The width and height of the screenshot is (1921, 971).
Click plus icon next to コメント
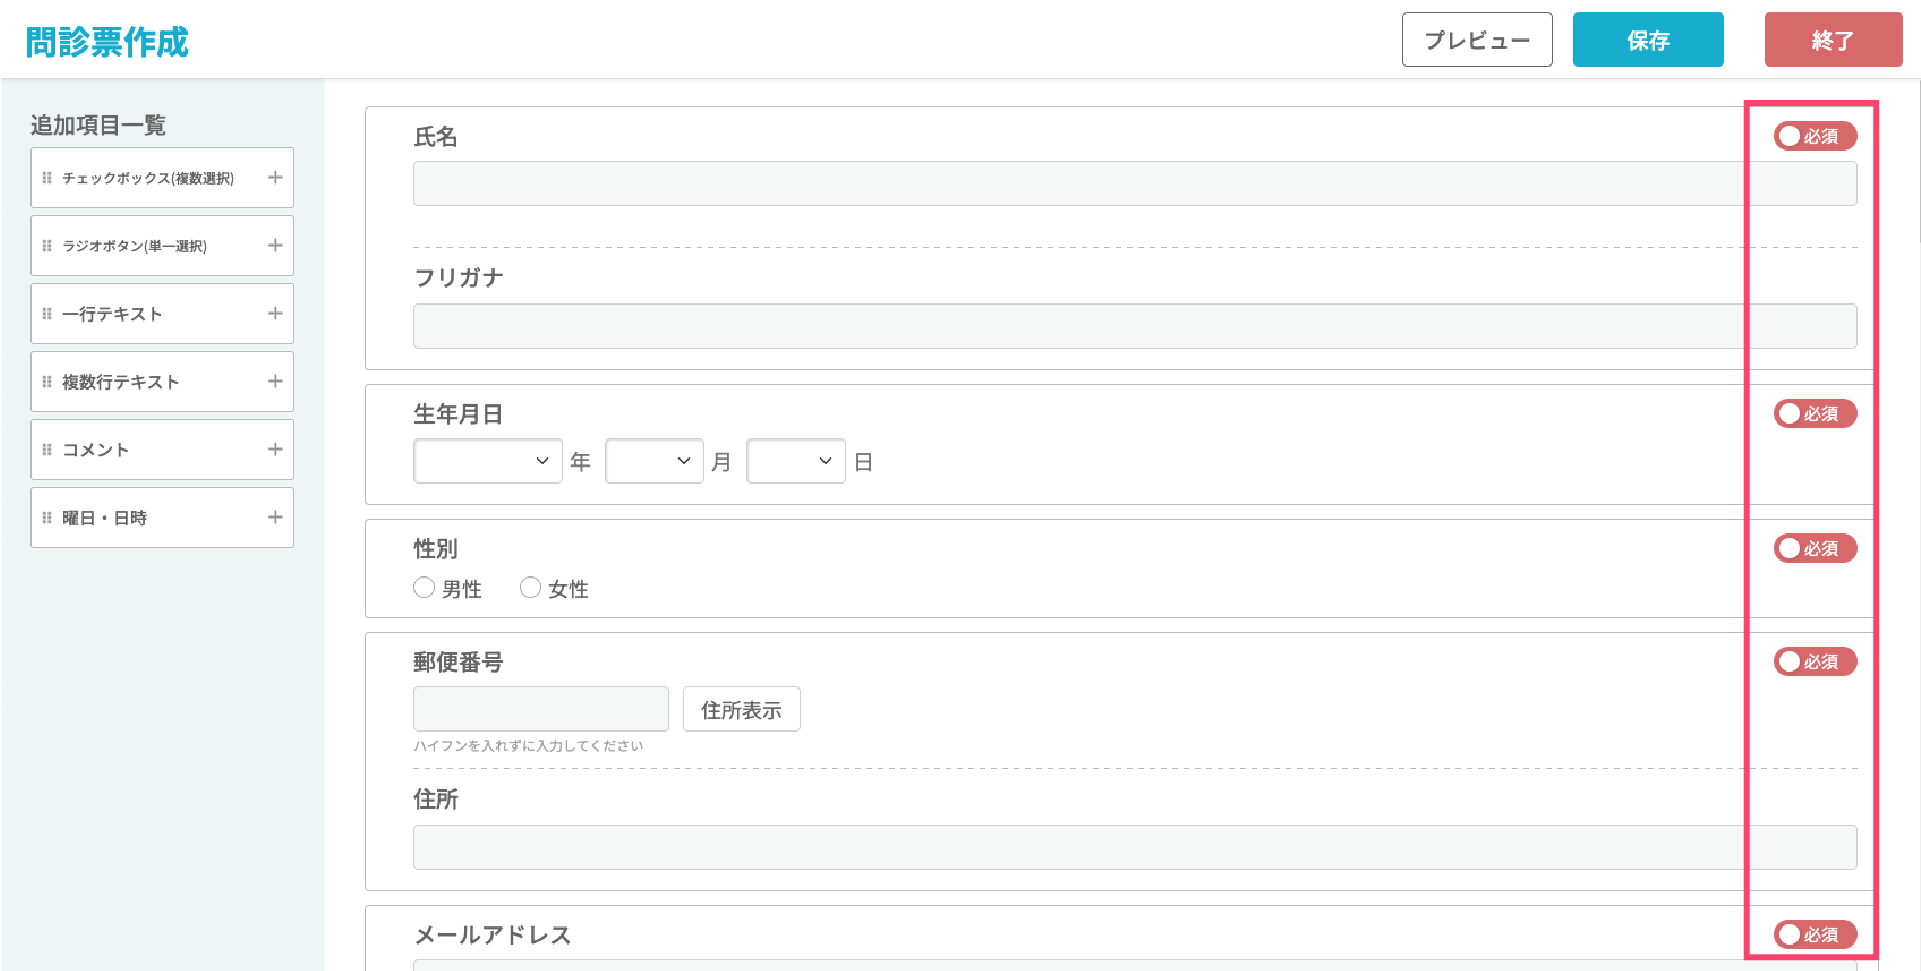275,450
